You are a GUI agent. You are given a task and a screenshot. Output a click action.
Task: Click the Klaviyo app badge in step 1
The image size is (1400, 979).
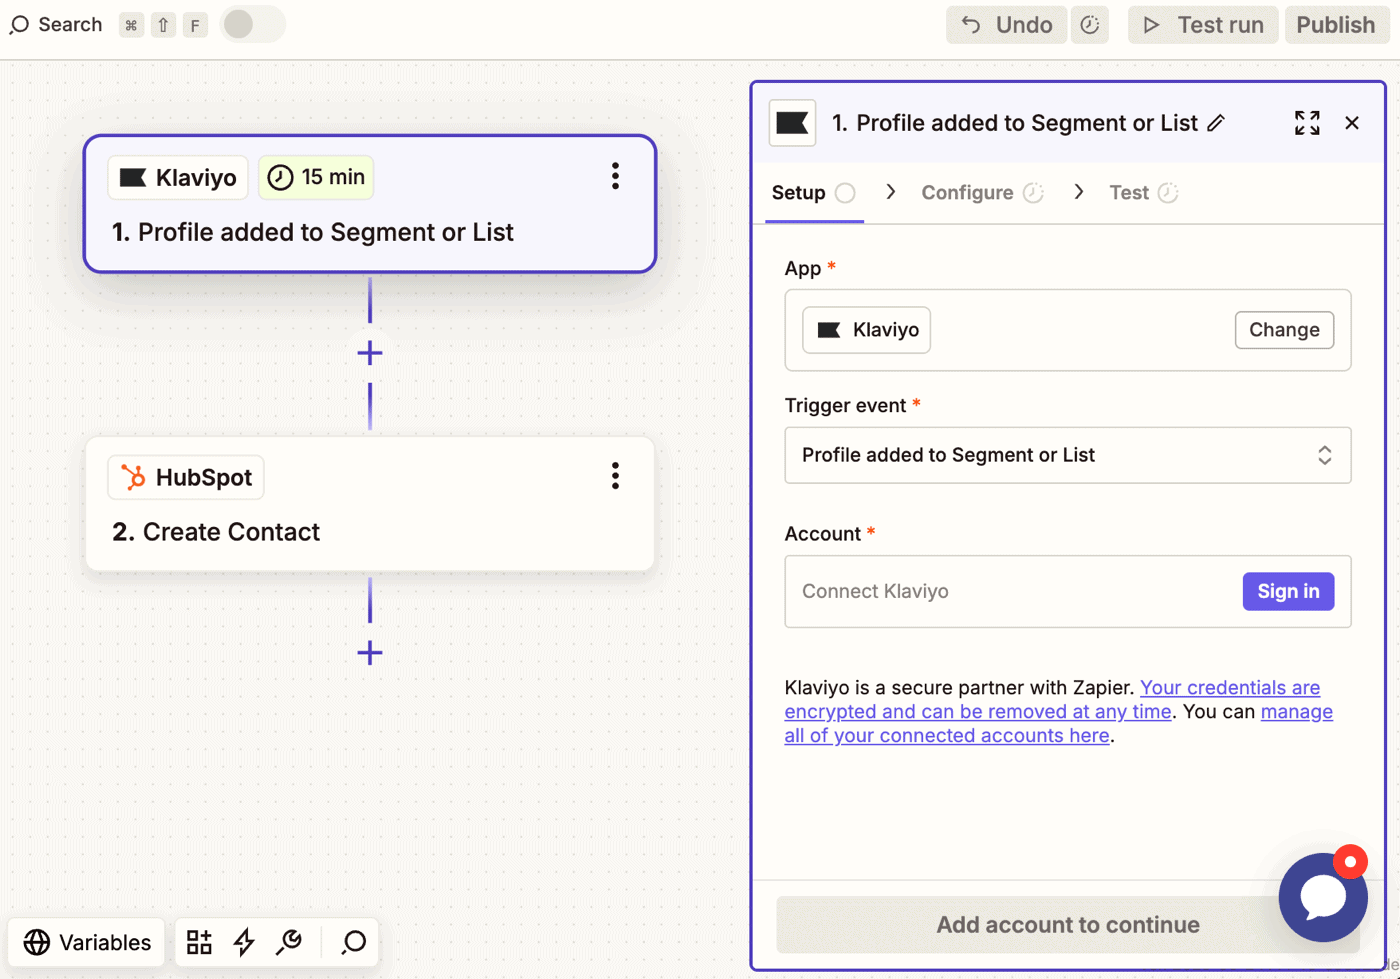(x=178, y=178)
